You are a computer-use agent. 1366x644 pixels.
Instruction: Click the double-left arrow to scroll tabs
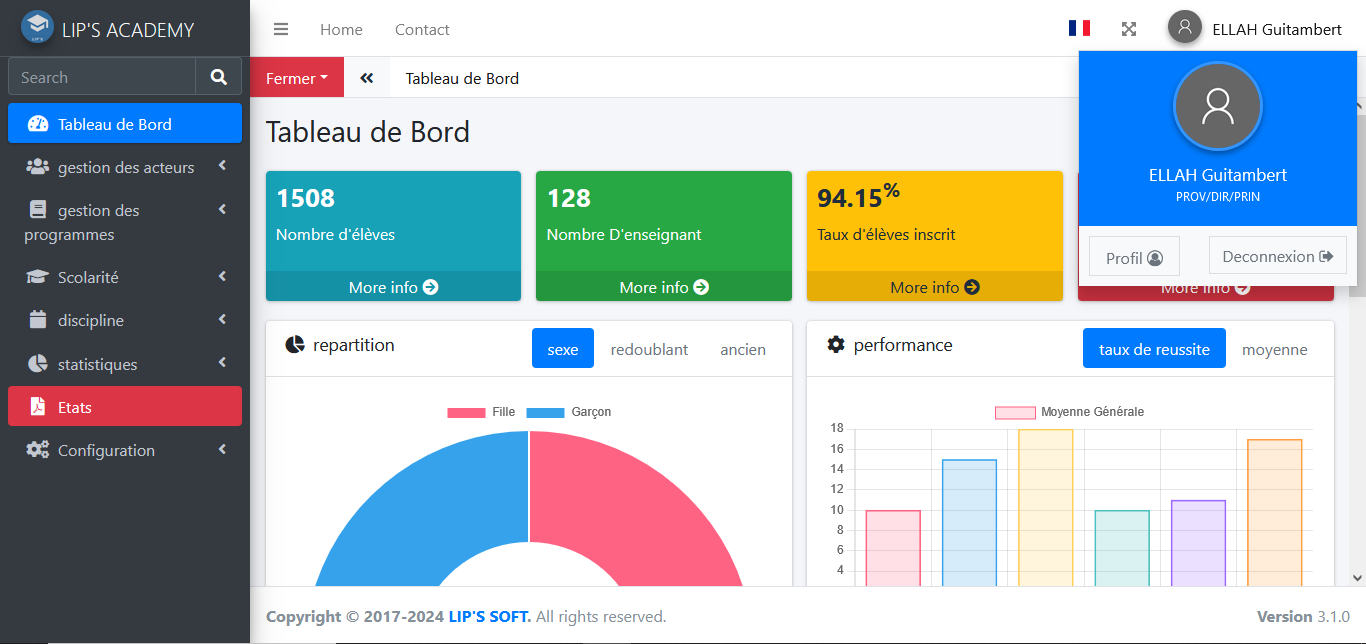367,78
